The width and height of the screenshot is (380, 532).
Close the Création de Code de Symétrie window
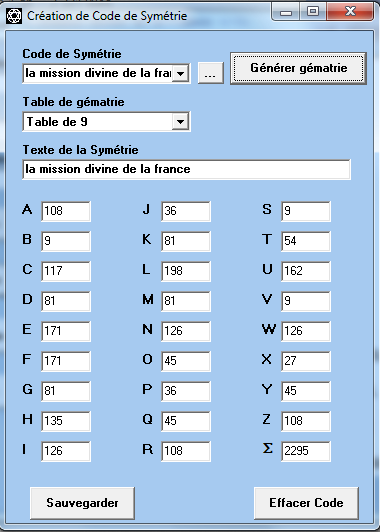tap(349, 13)
